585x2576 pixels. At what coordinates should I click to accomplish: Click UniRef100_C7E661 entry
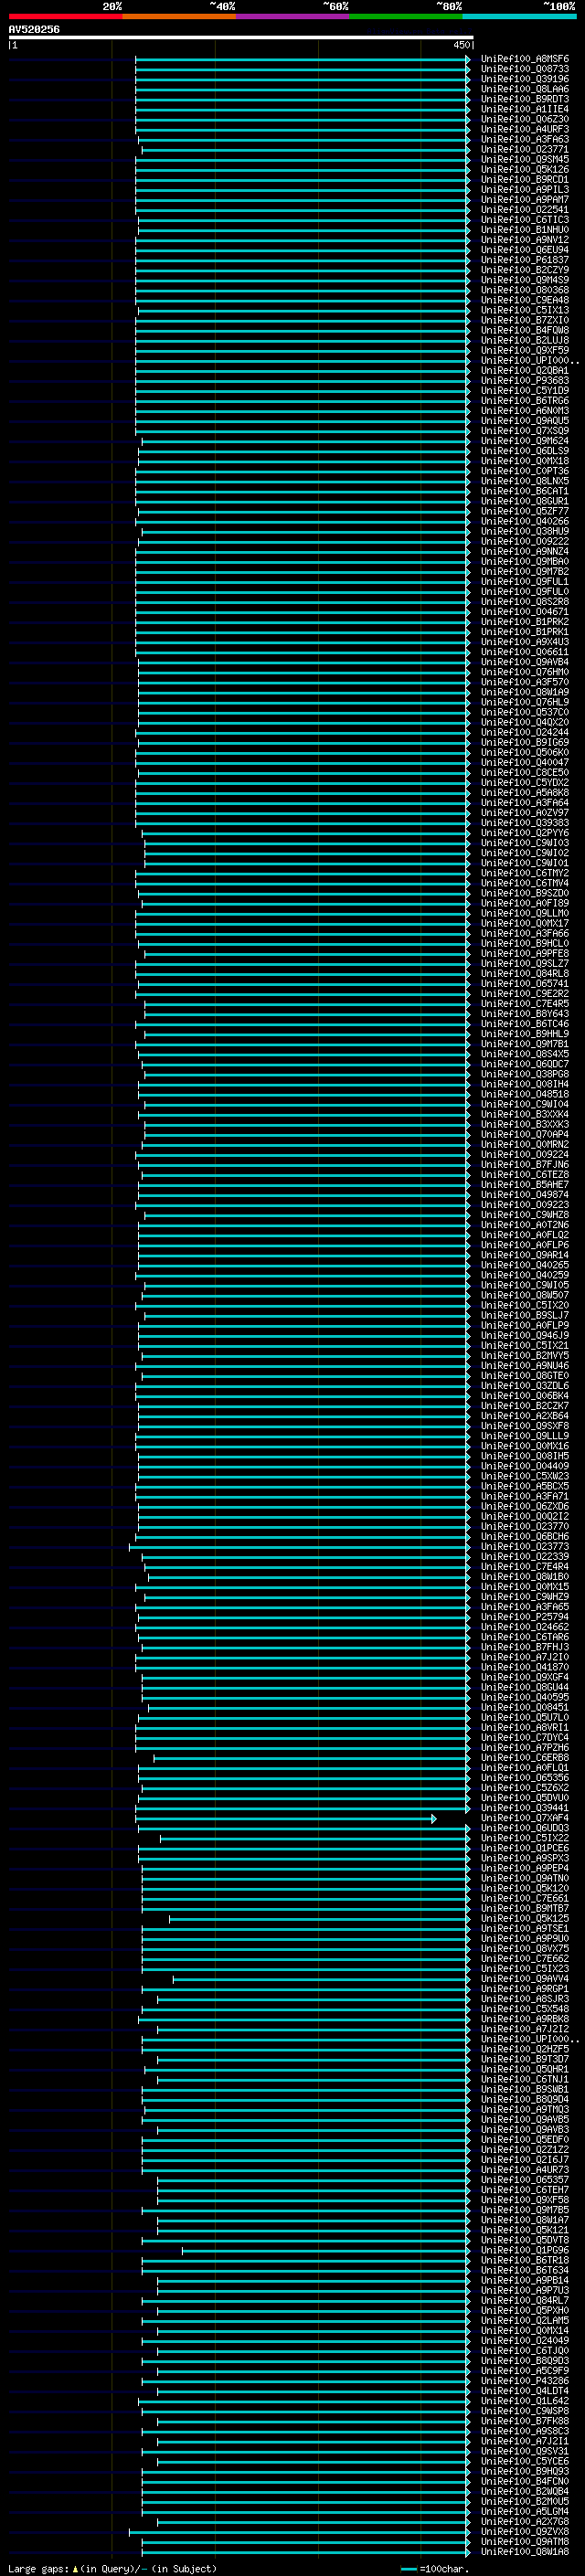pos(524,1898)
